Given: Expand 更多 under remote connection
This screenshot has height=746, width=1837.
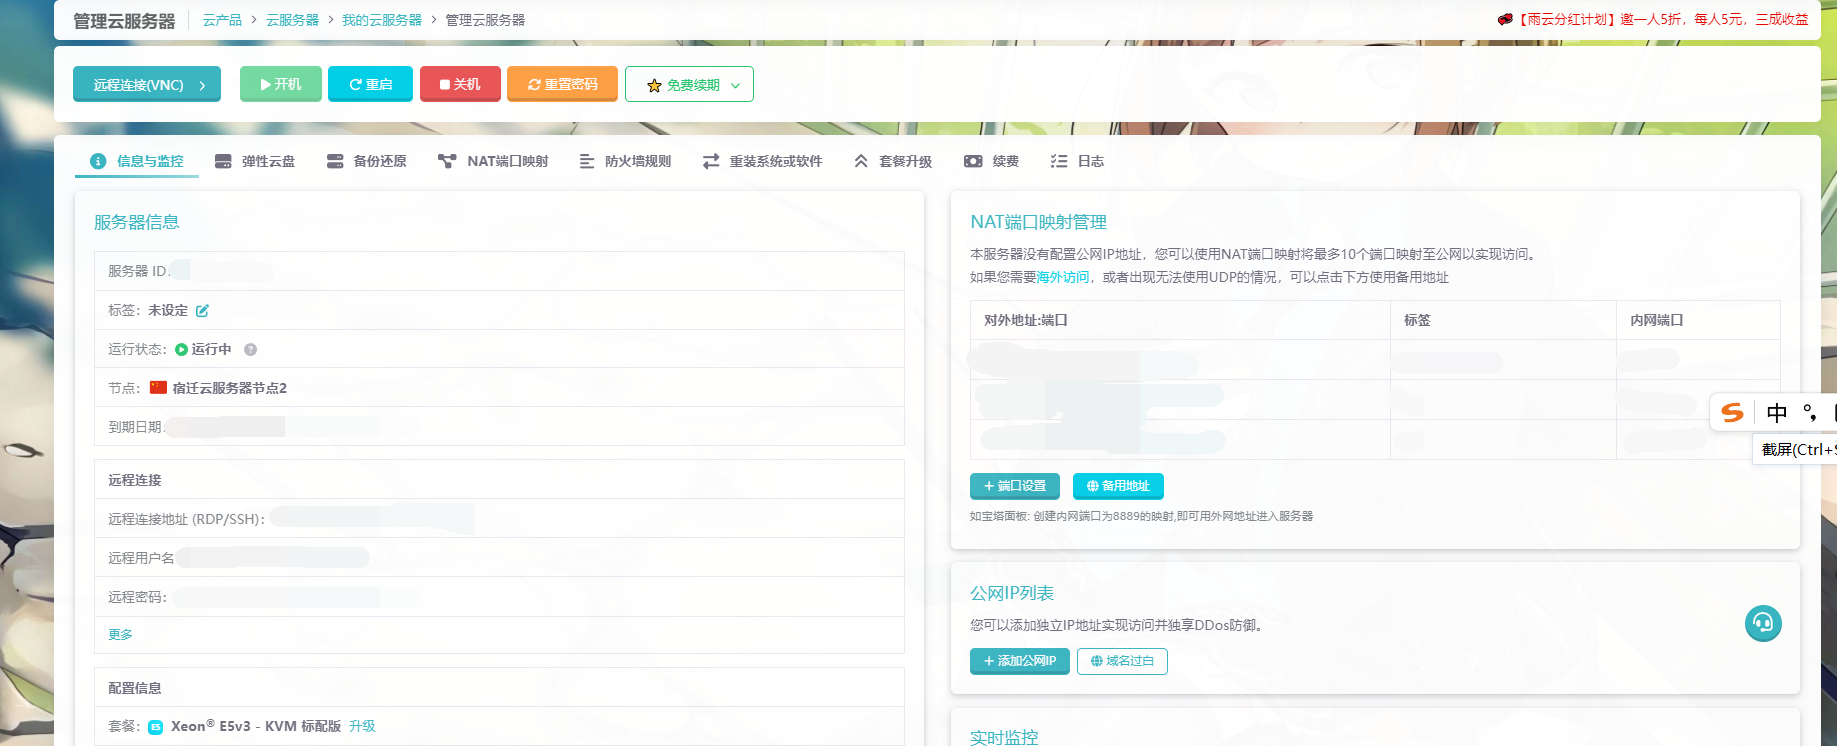Looking at the screenshot, I should (x=120, y=635).
